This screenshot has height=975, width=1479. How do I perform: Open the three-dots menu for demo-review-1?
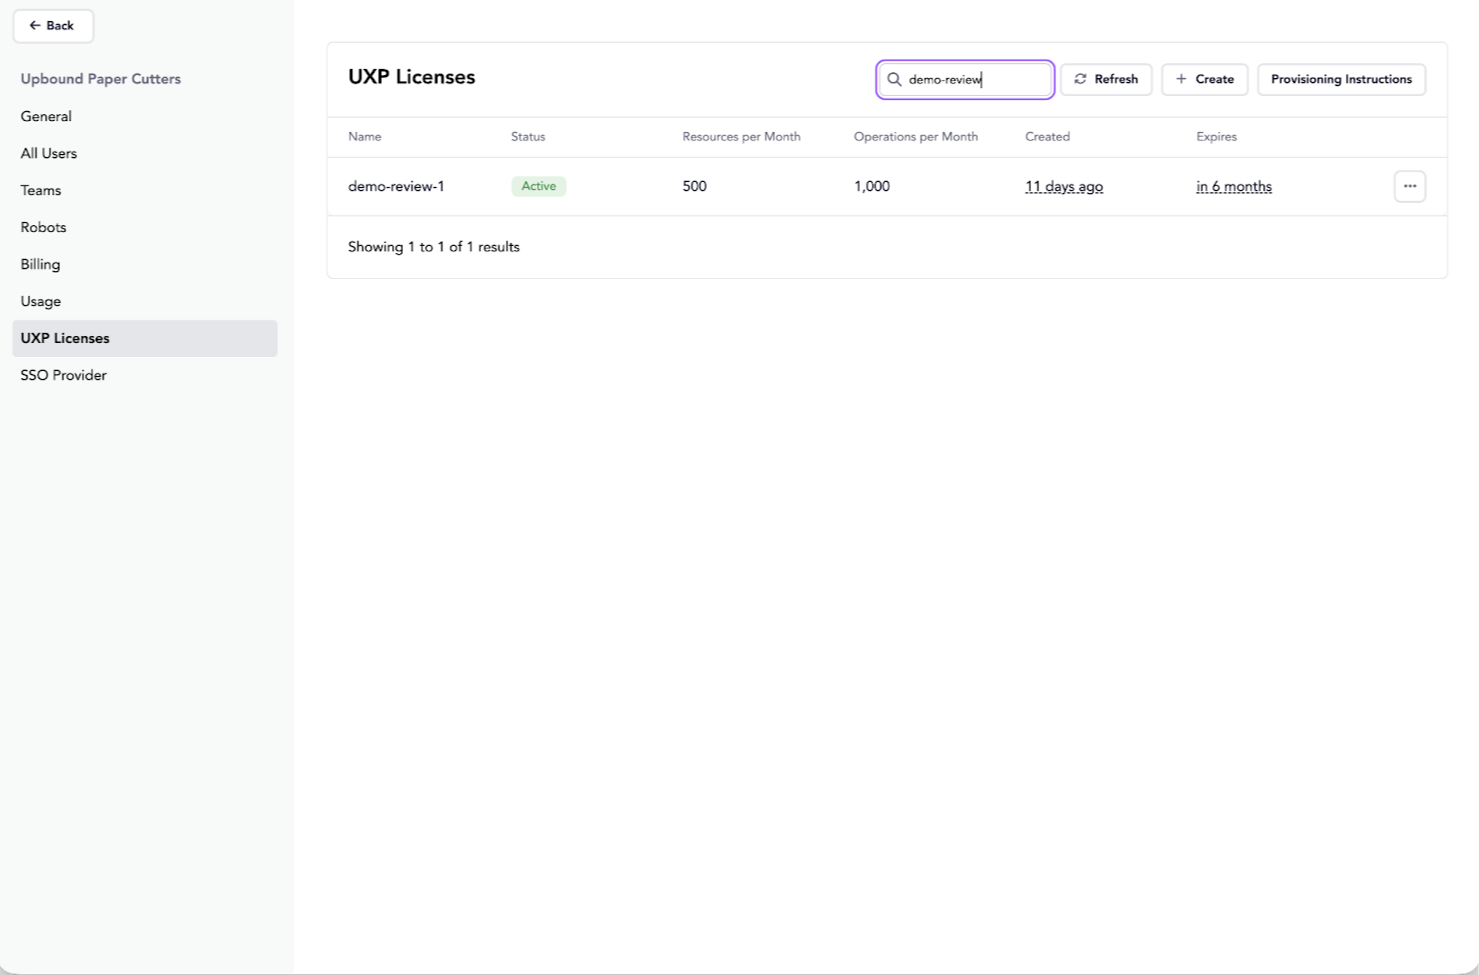coord(1409,186)
